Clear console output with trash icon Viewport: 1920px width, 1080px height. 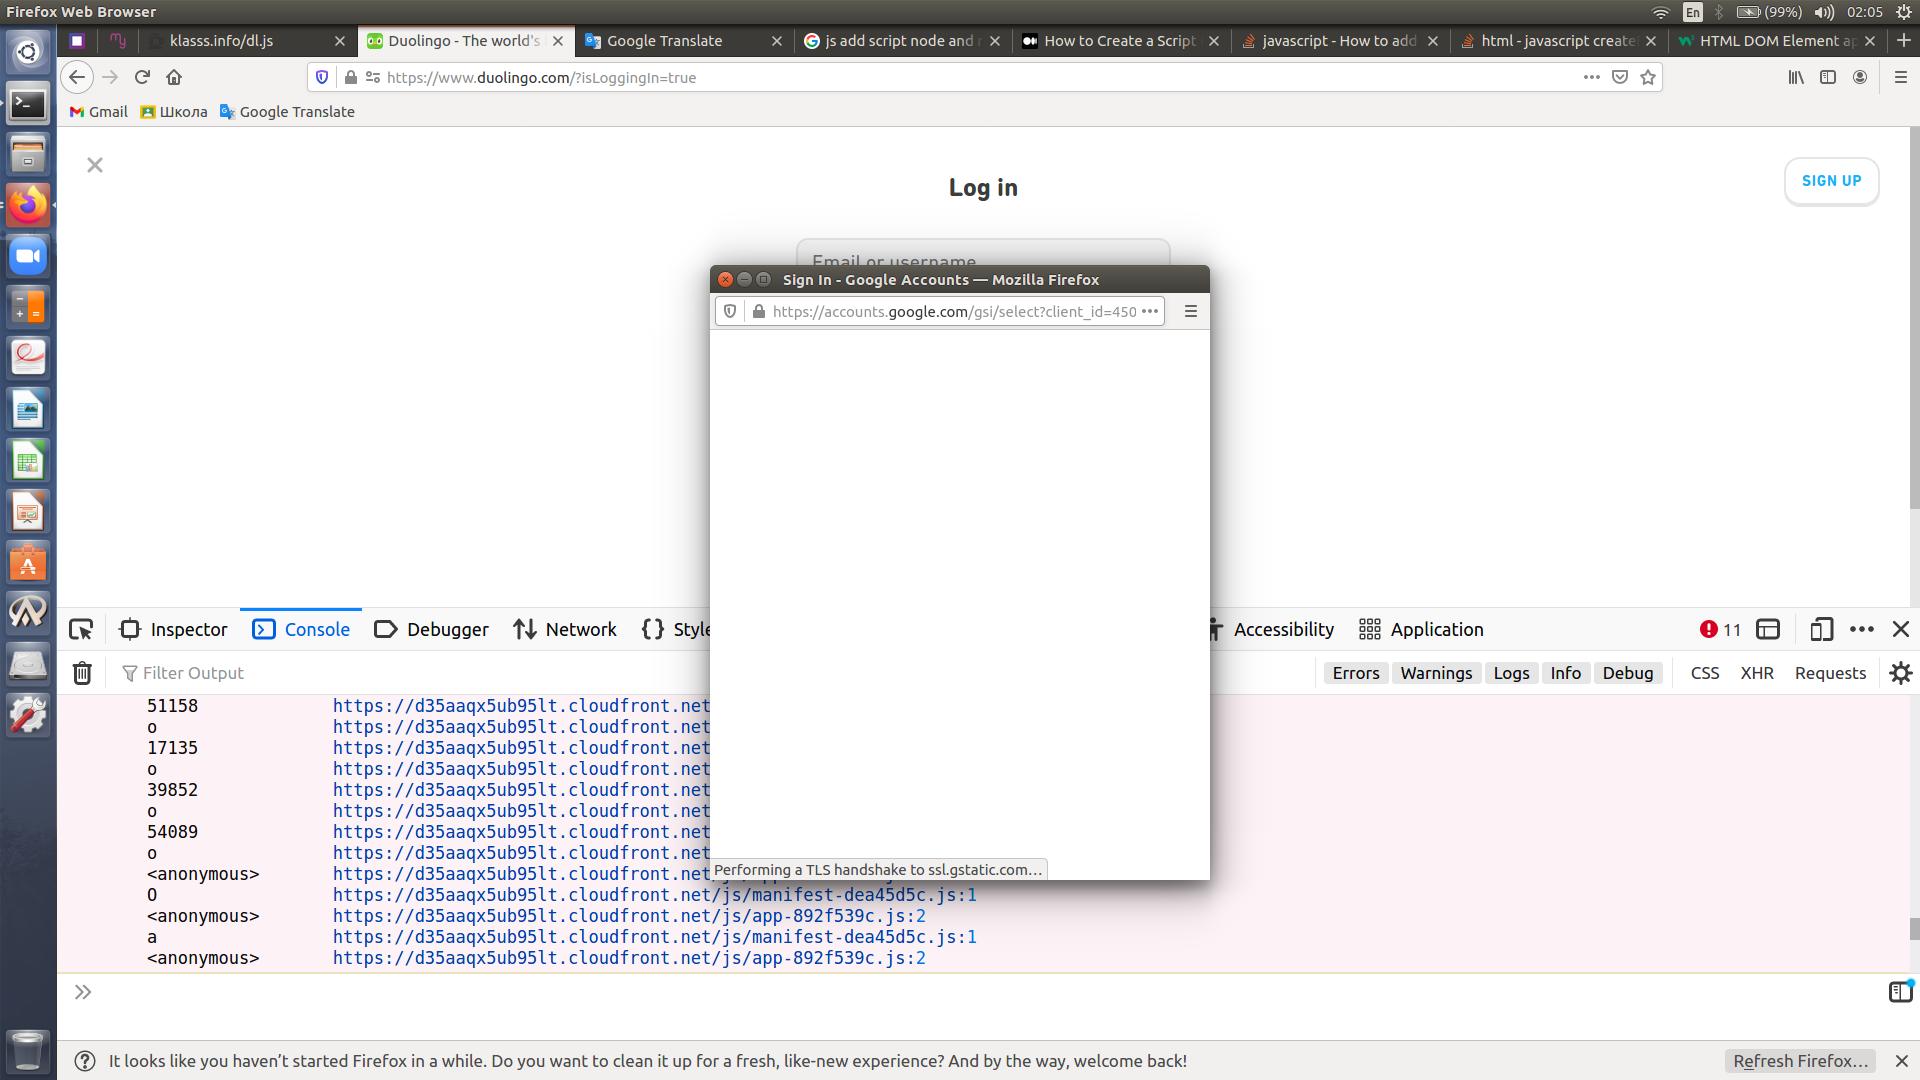pos(82,673)
